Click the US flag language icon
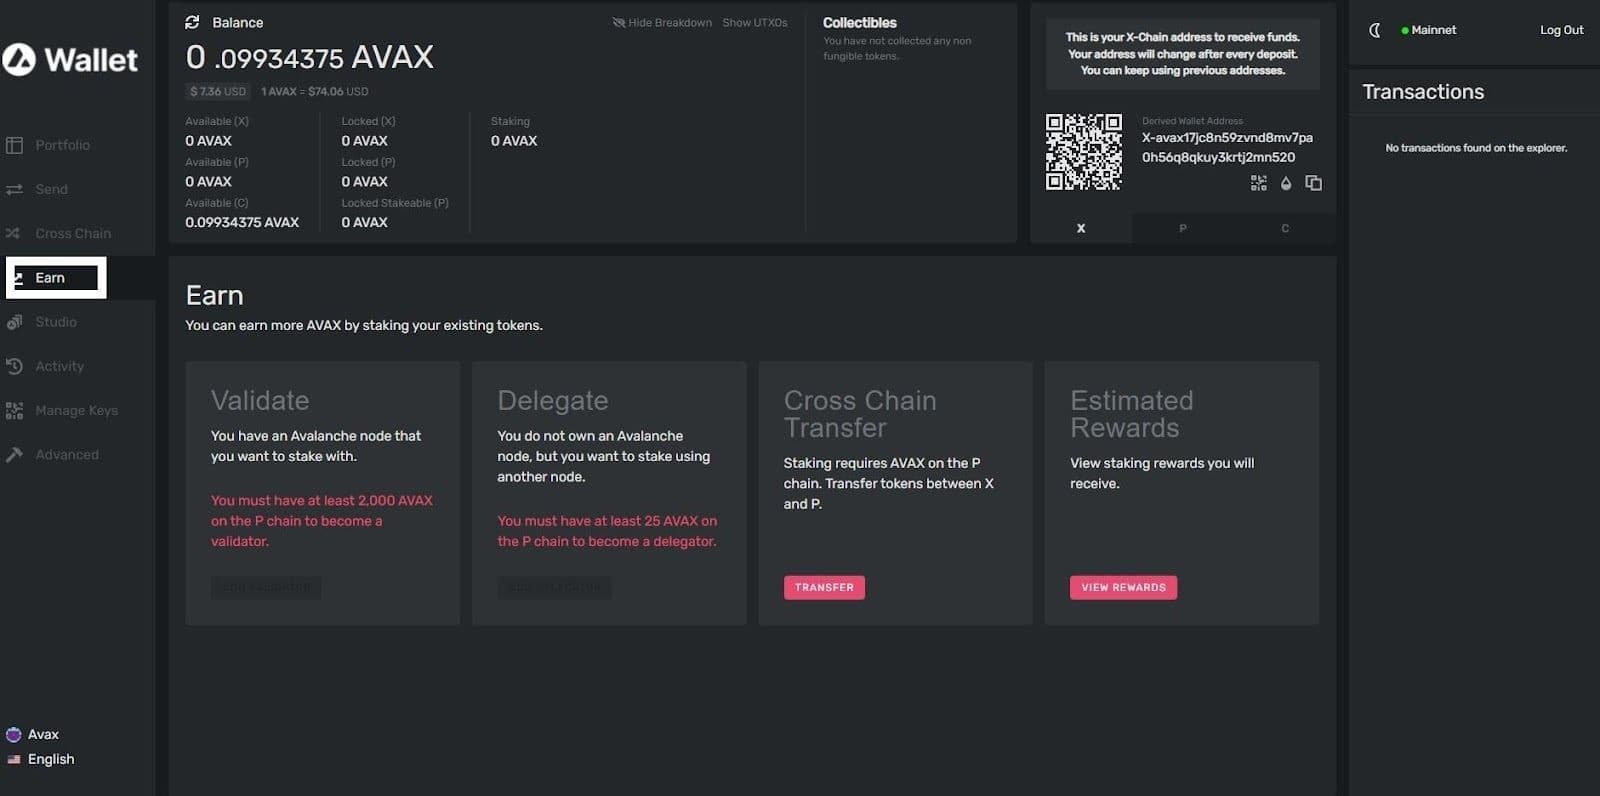The height and width of the screenshot is (796, 1600). [x=14, y=759]
